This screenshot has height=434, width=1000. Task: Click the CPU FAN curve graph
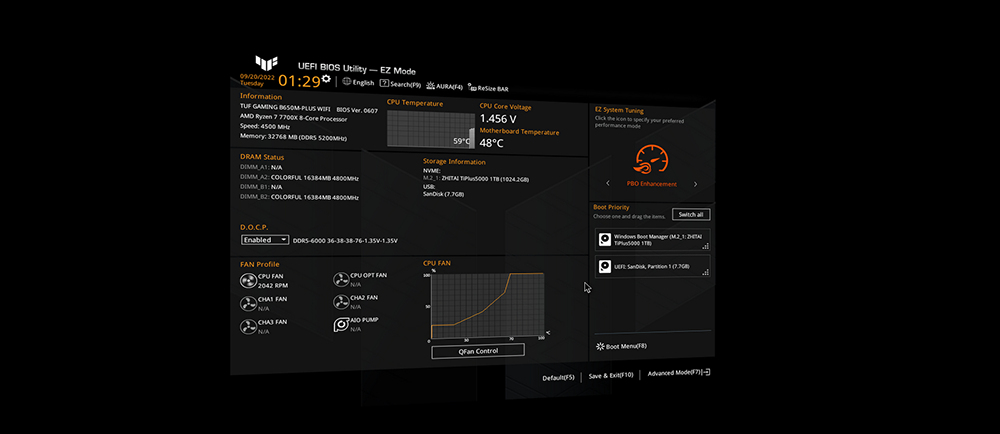[488, 305]
